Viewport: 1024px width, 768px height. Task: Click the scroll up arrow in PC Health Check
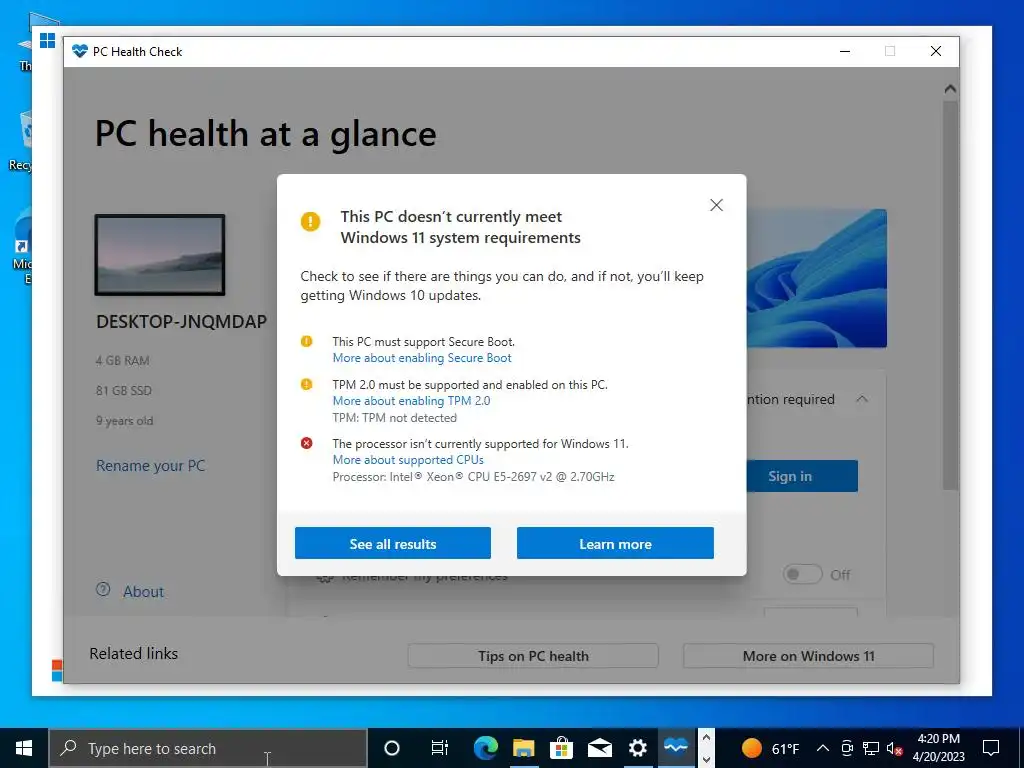coord(950,88)
